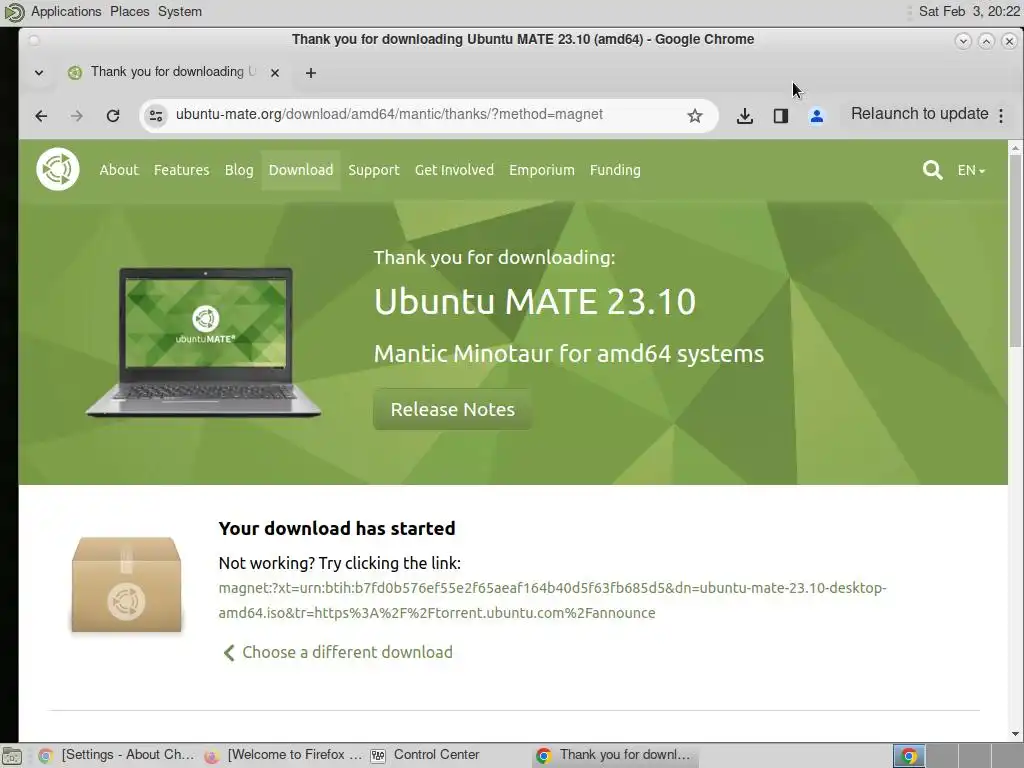This screenshot has width=1024, height=768.
Task: Bookmark this page with the star icon
Action: (695, 116)
